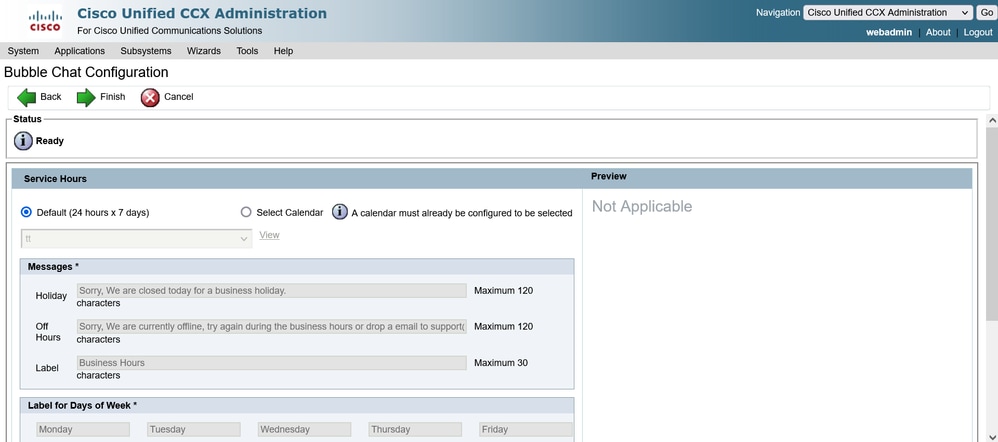
Task: Click the Bubble Chat Configuration title
Action: pos(86,72)
